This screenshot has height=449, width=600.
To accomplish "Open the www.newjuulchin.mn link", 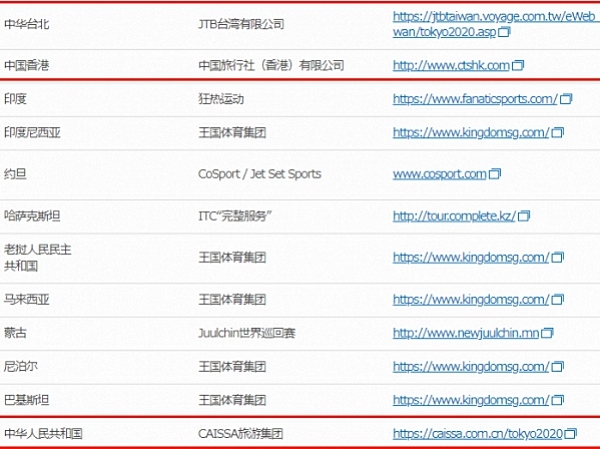I will click(x=466, y=333).
